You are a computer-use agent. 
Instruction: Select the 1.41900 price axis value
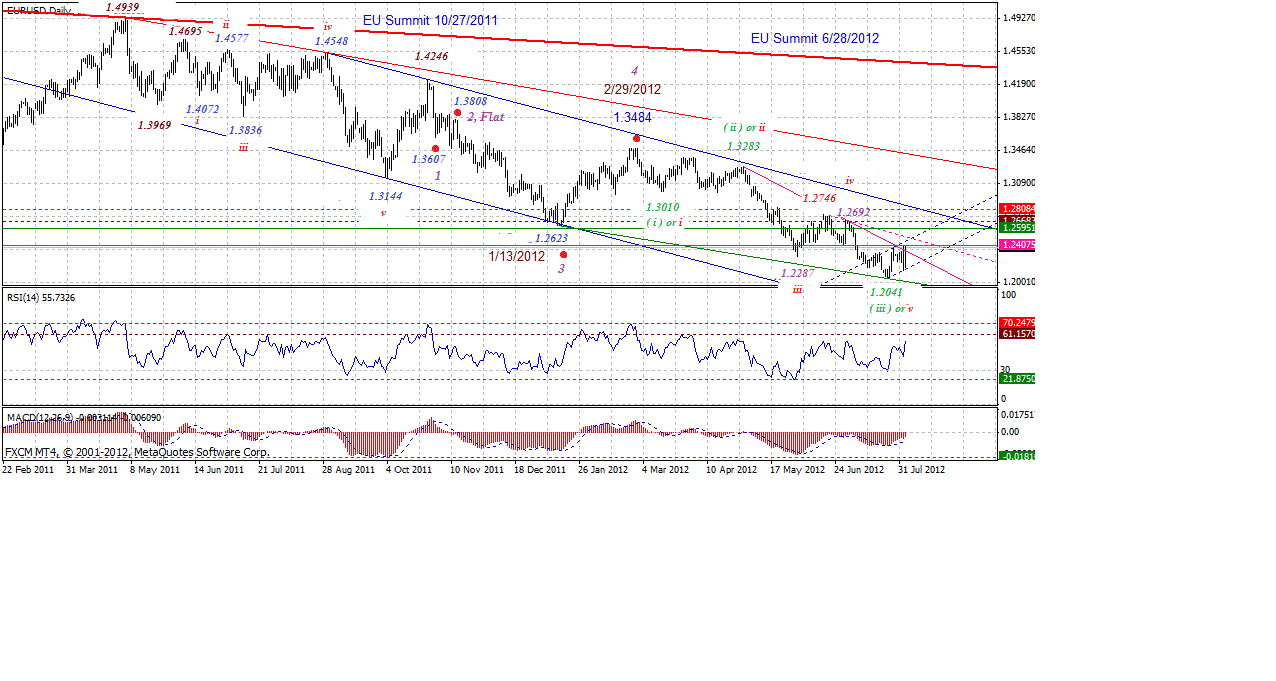pyautogui.click(x=1021, y=84)
